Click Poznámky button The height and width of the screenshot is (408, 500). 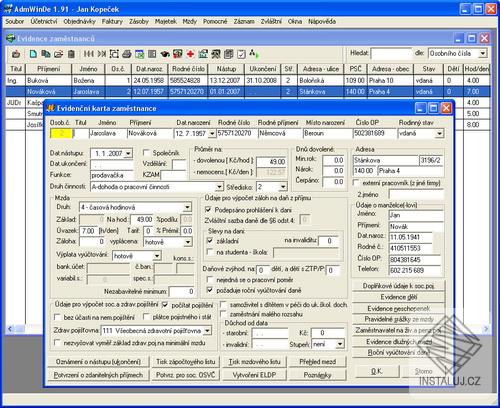[318, 375]
